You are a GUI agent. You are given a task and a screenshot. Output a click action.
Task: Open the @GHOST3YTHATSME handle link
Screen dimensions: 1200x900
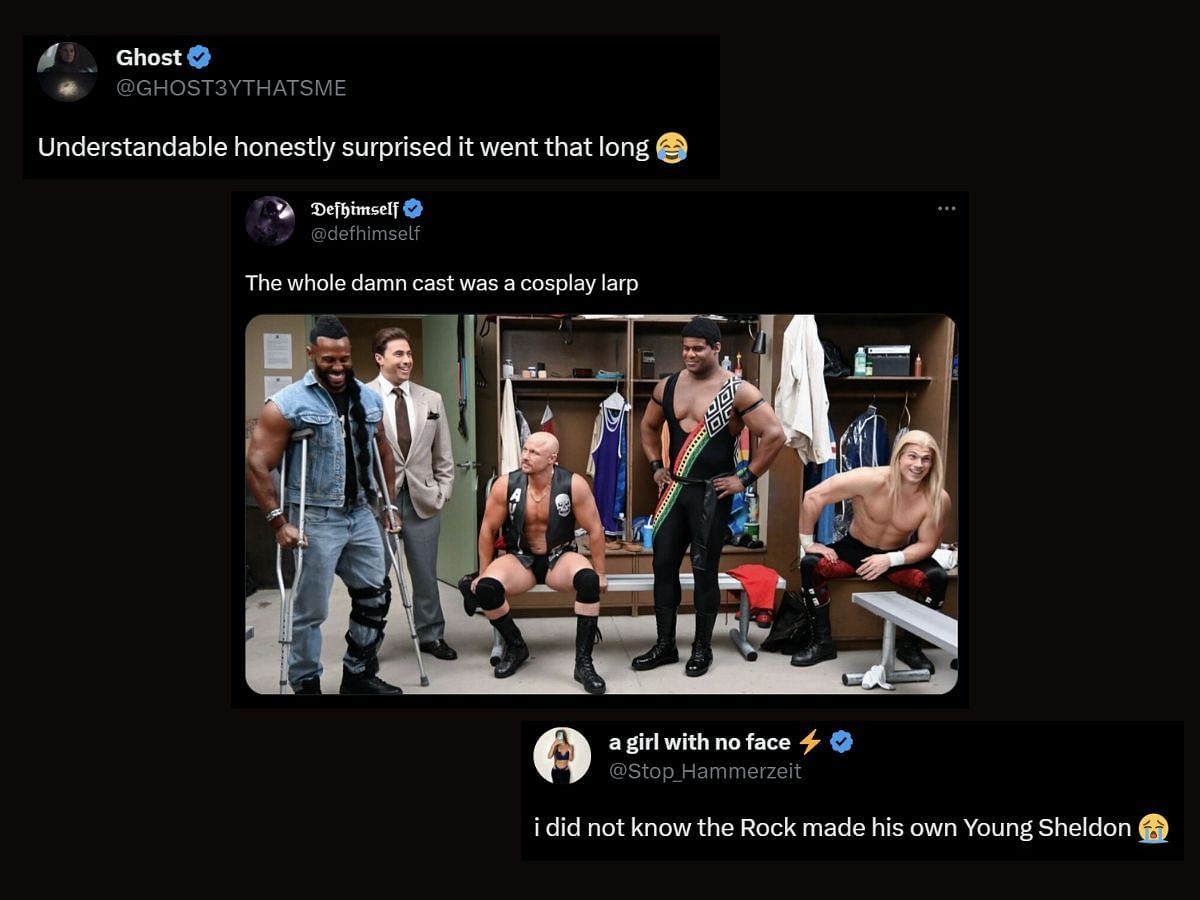click(x=231, y=88)
